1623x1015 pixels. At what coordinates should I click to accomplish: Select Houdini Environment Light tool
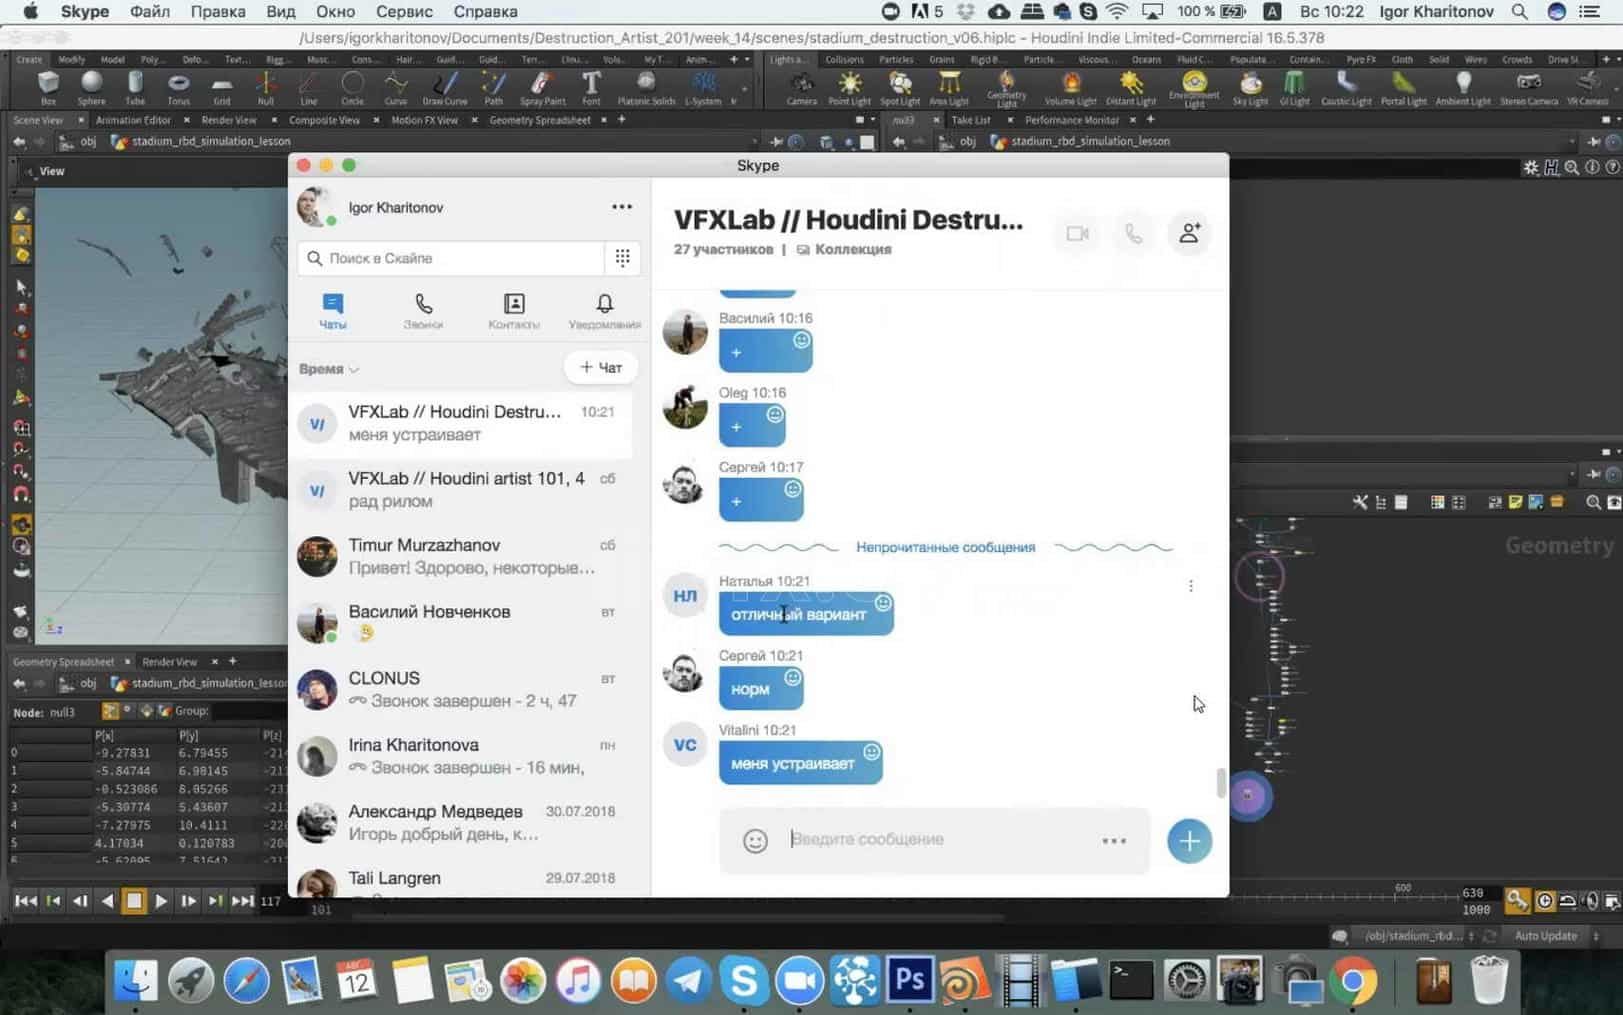[1194, 88]
